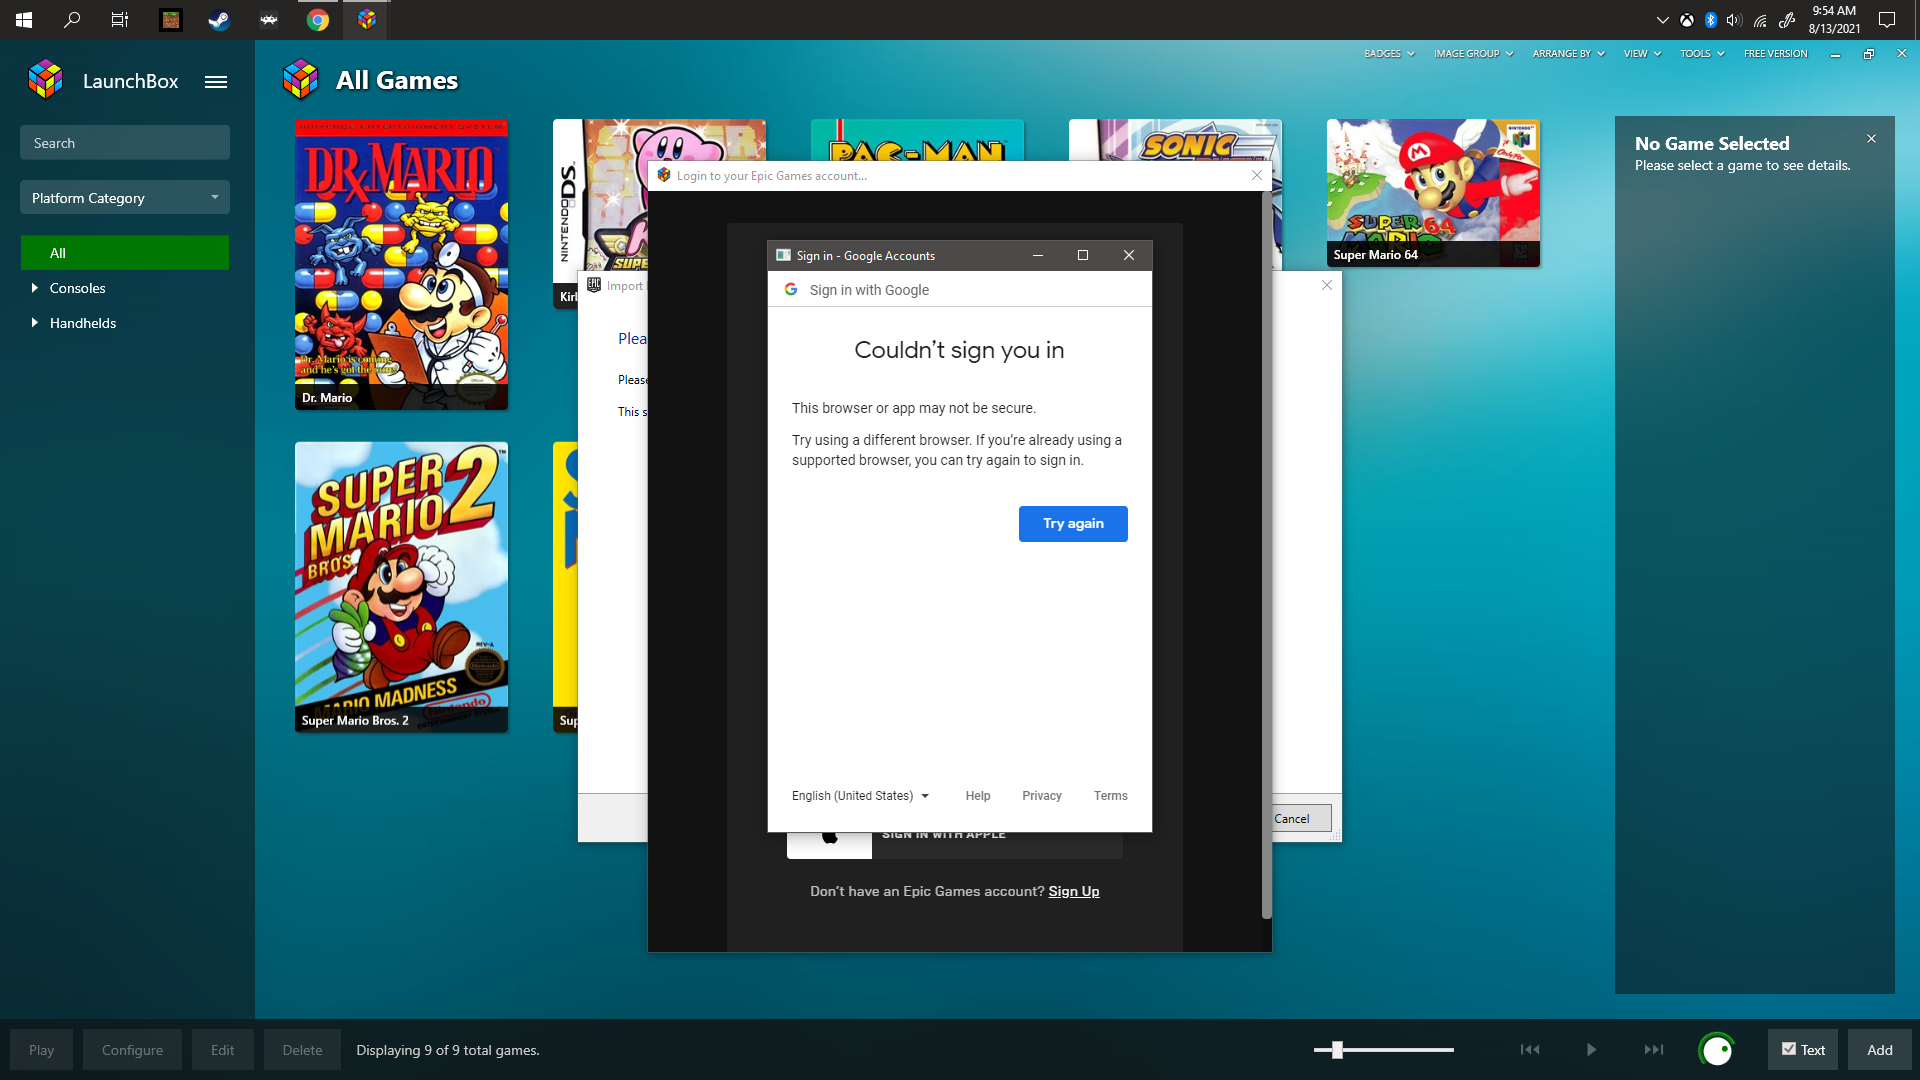Click the Epic Games Sign Up link
Viewport: 1920px width, 1080px height.
click(x=1074, y=892)
